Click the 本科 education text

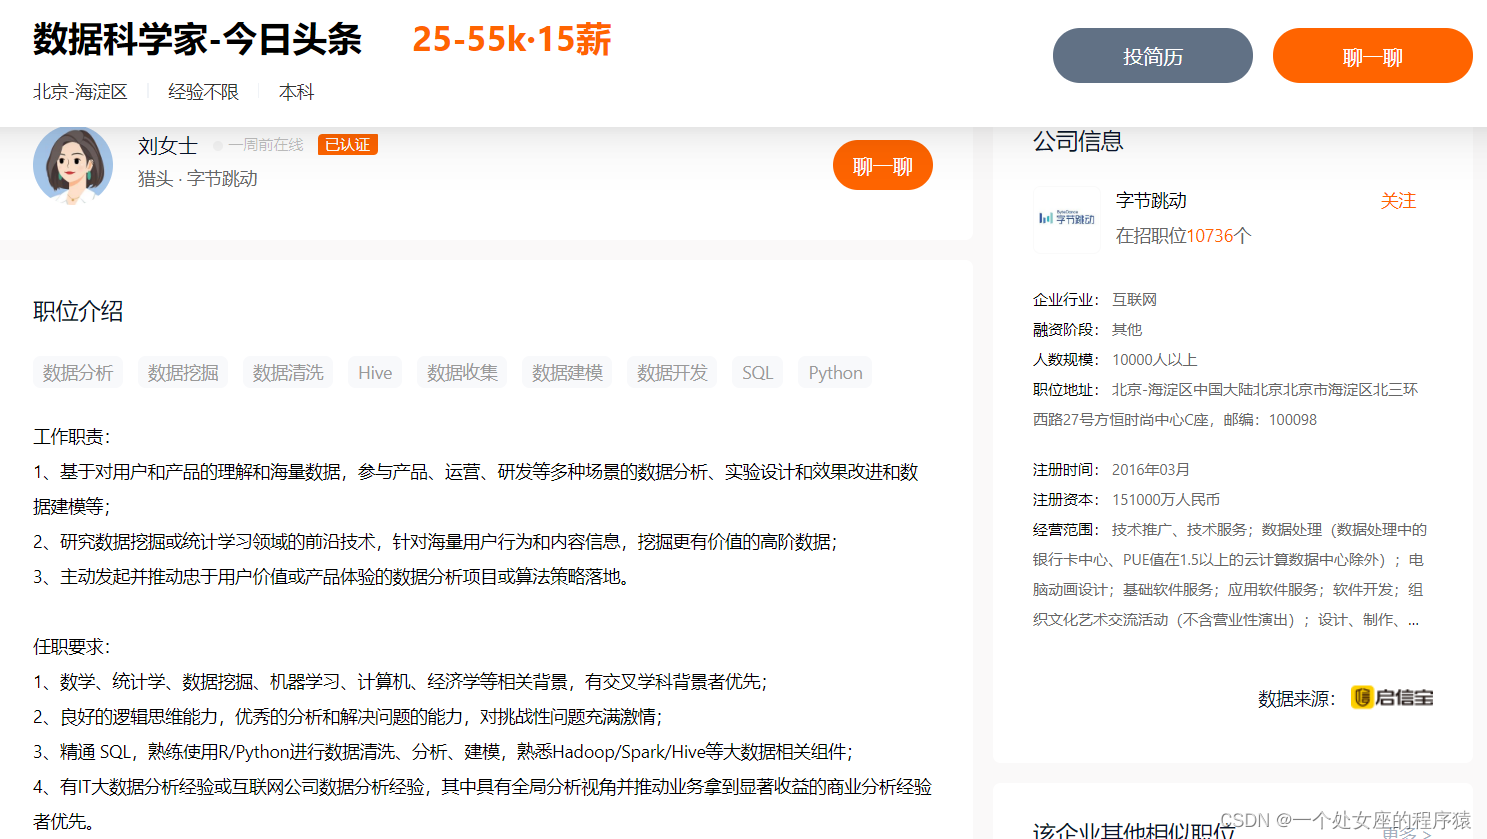pos(296,92)
